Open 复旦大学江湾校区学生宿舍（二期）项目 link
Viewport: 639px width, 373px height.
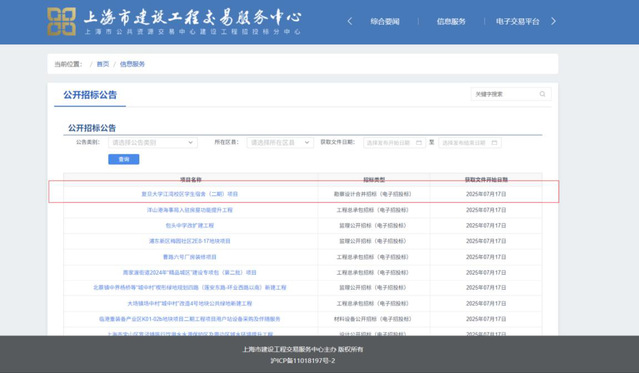click(189, 194)
